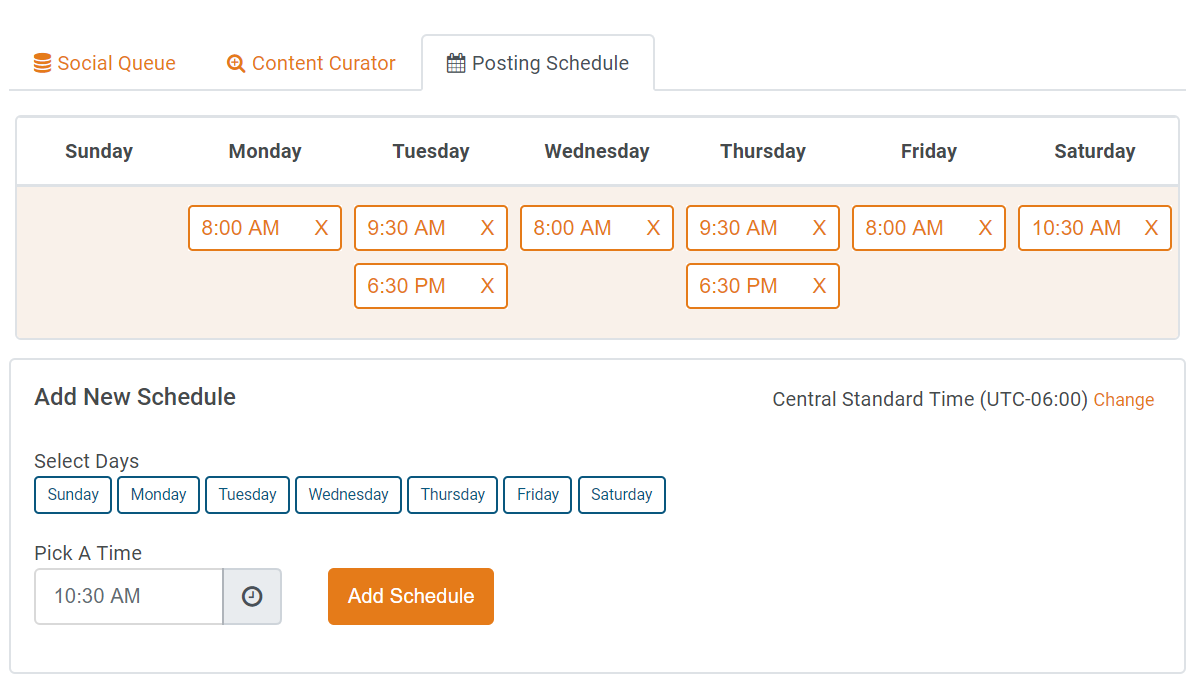This screenshot has width=1191, height=683.
Task: Remove Friday 8:00 AM slot X
Action: pyautogui.click(x=985, y=228)
